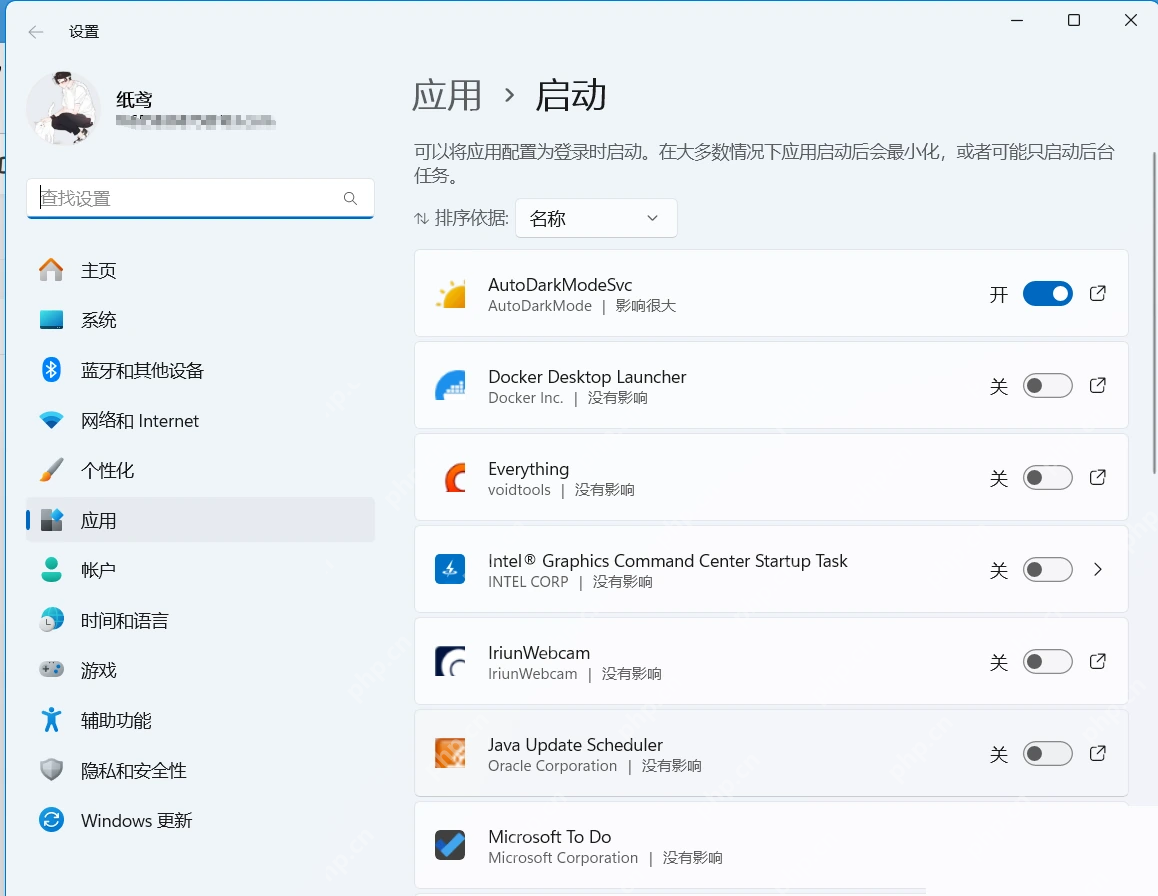
Task: Click the Oracle Corporation publisher text
Action: click(x=552, y=766)
